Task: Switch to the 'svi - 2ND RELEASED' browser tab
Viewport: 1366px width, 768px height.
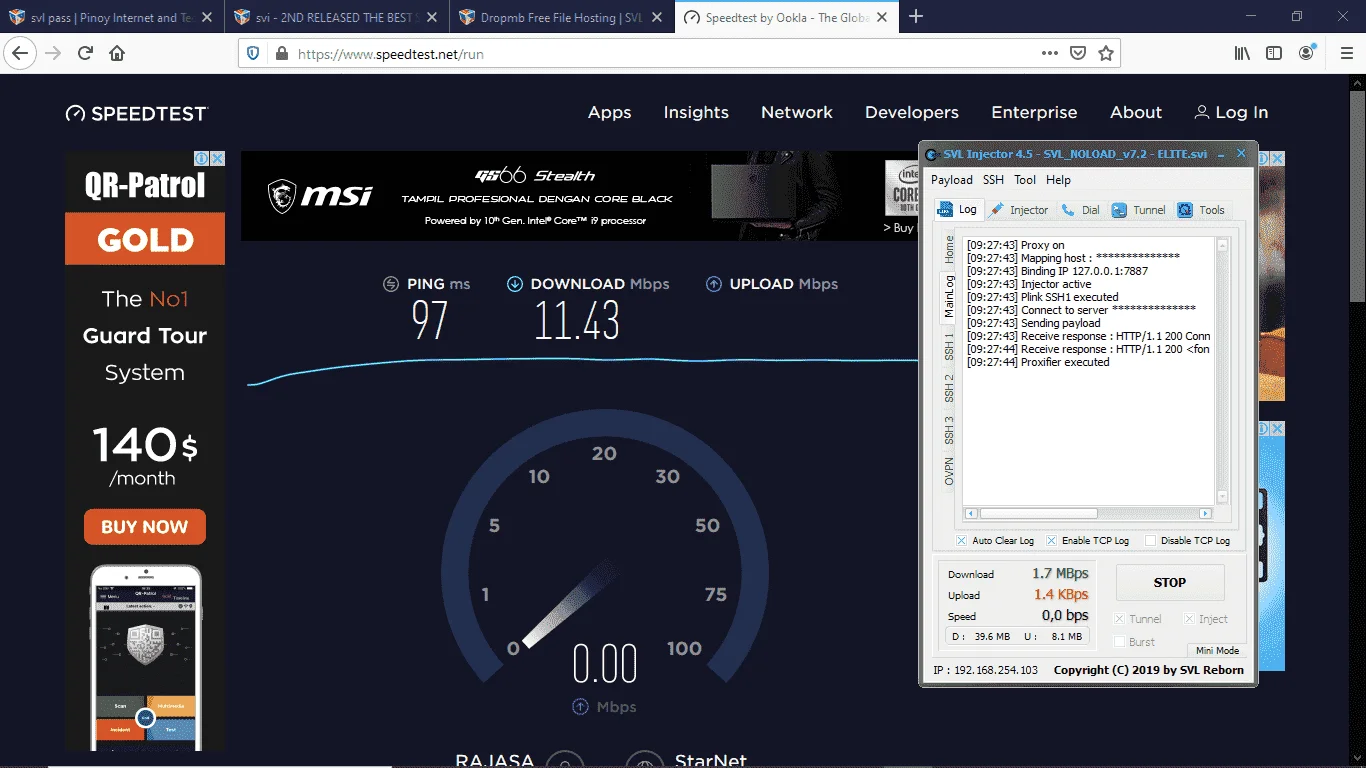Action: pyautogui.click(x=337, y=17)
